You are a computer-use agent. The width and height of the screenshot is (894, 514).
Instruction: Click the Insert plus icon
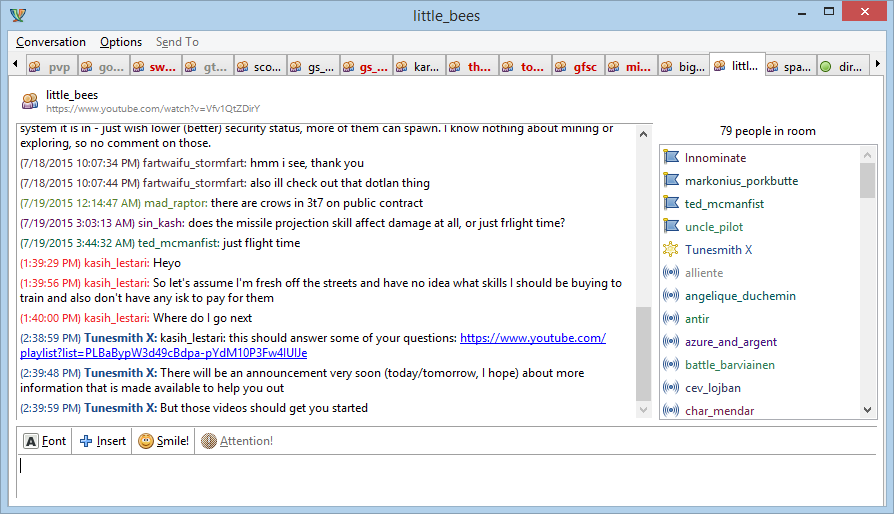(86, 441)
